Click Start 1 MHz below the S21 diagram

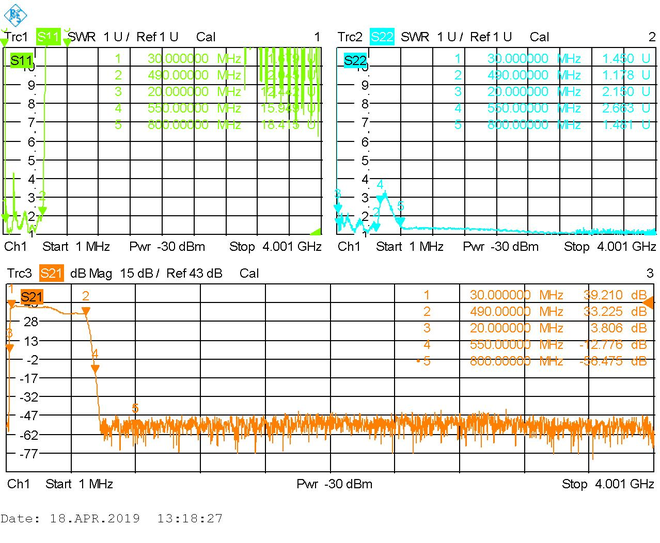tap(79, 484)
